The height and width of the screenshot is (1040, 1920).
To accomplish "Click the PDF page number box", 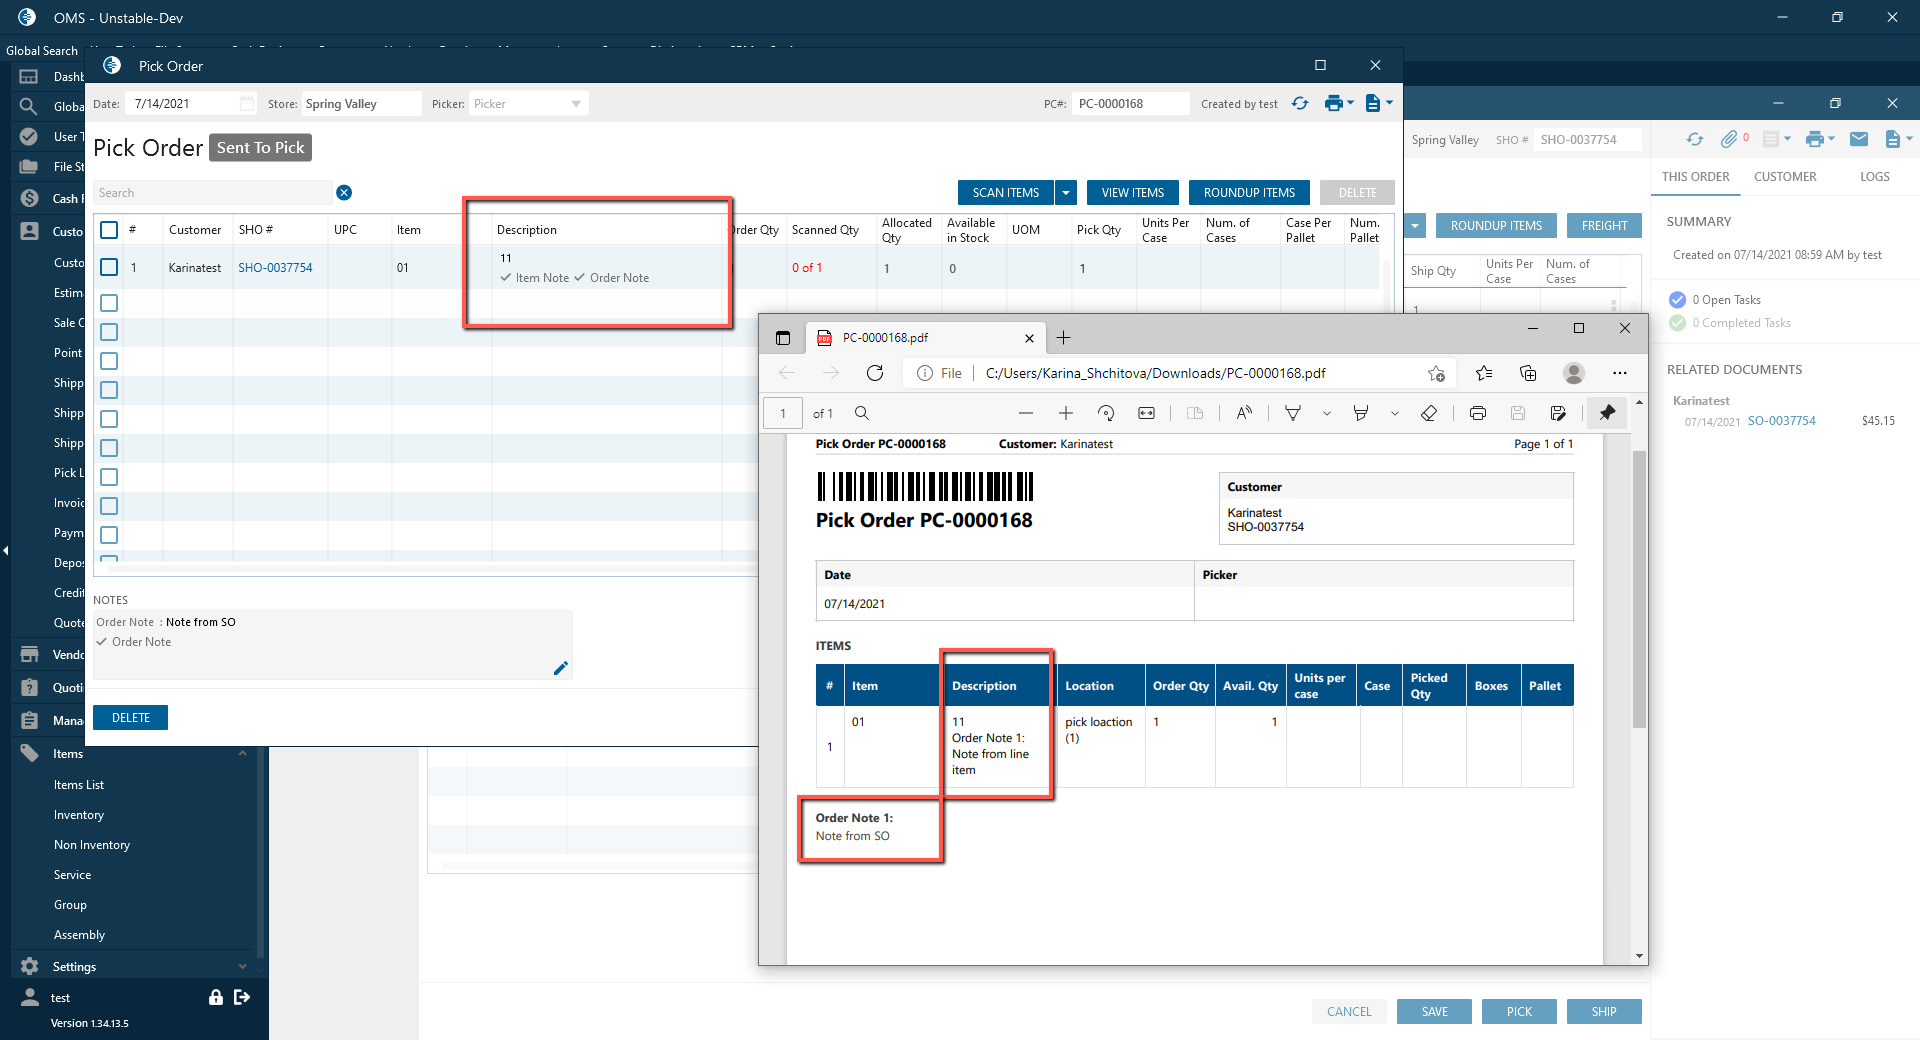I will coord(783,413).
